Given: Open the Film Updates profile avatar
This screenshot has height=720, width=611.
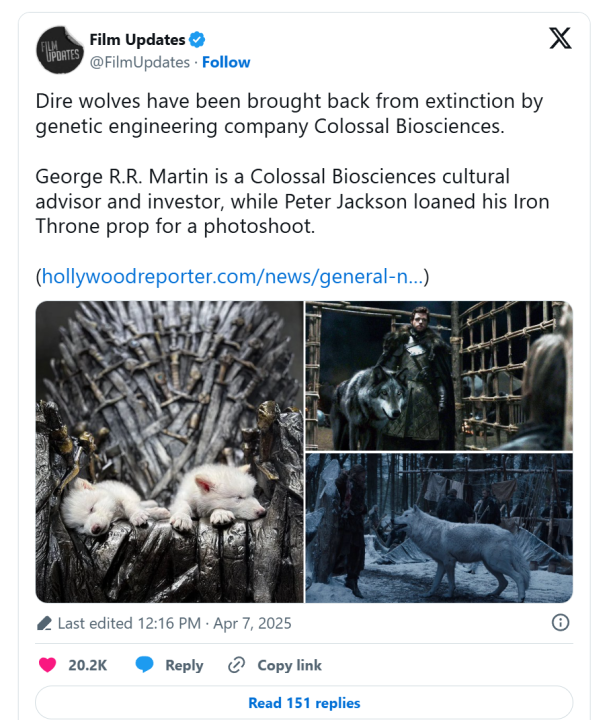Looking at the screenshot, I should (59, 49).
